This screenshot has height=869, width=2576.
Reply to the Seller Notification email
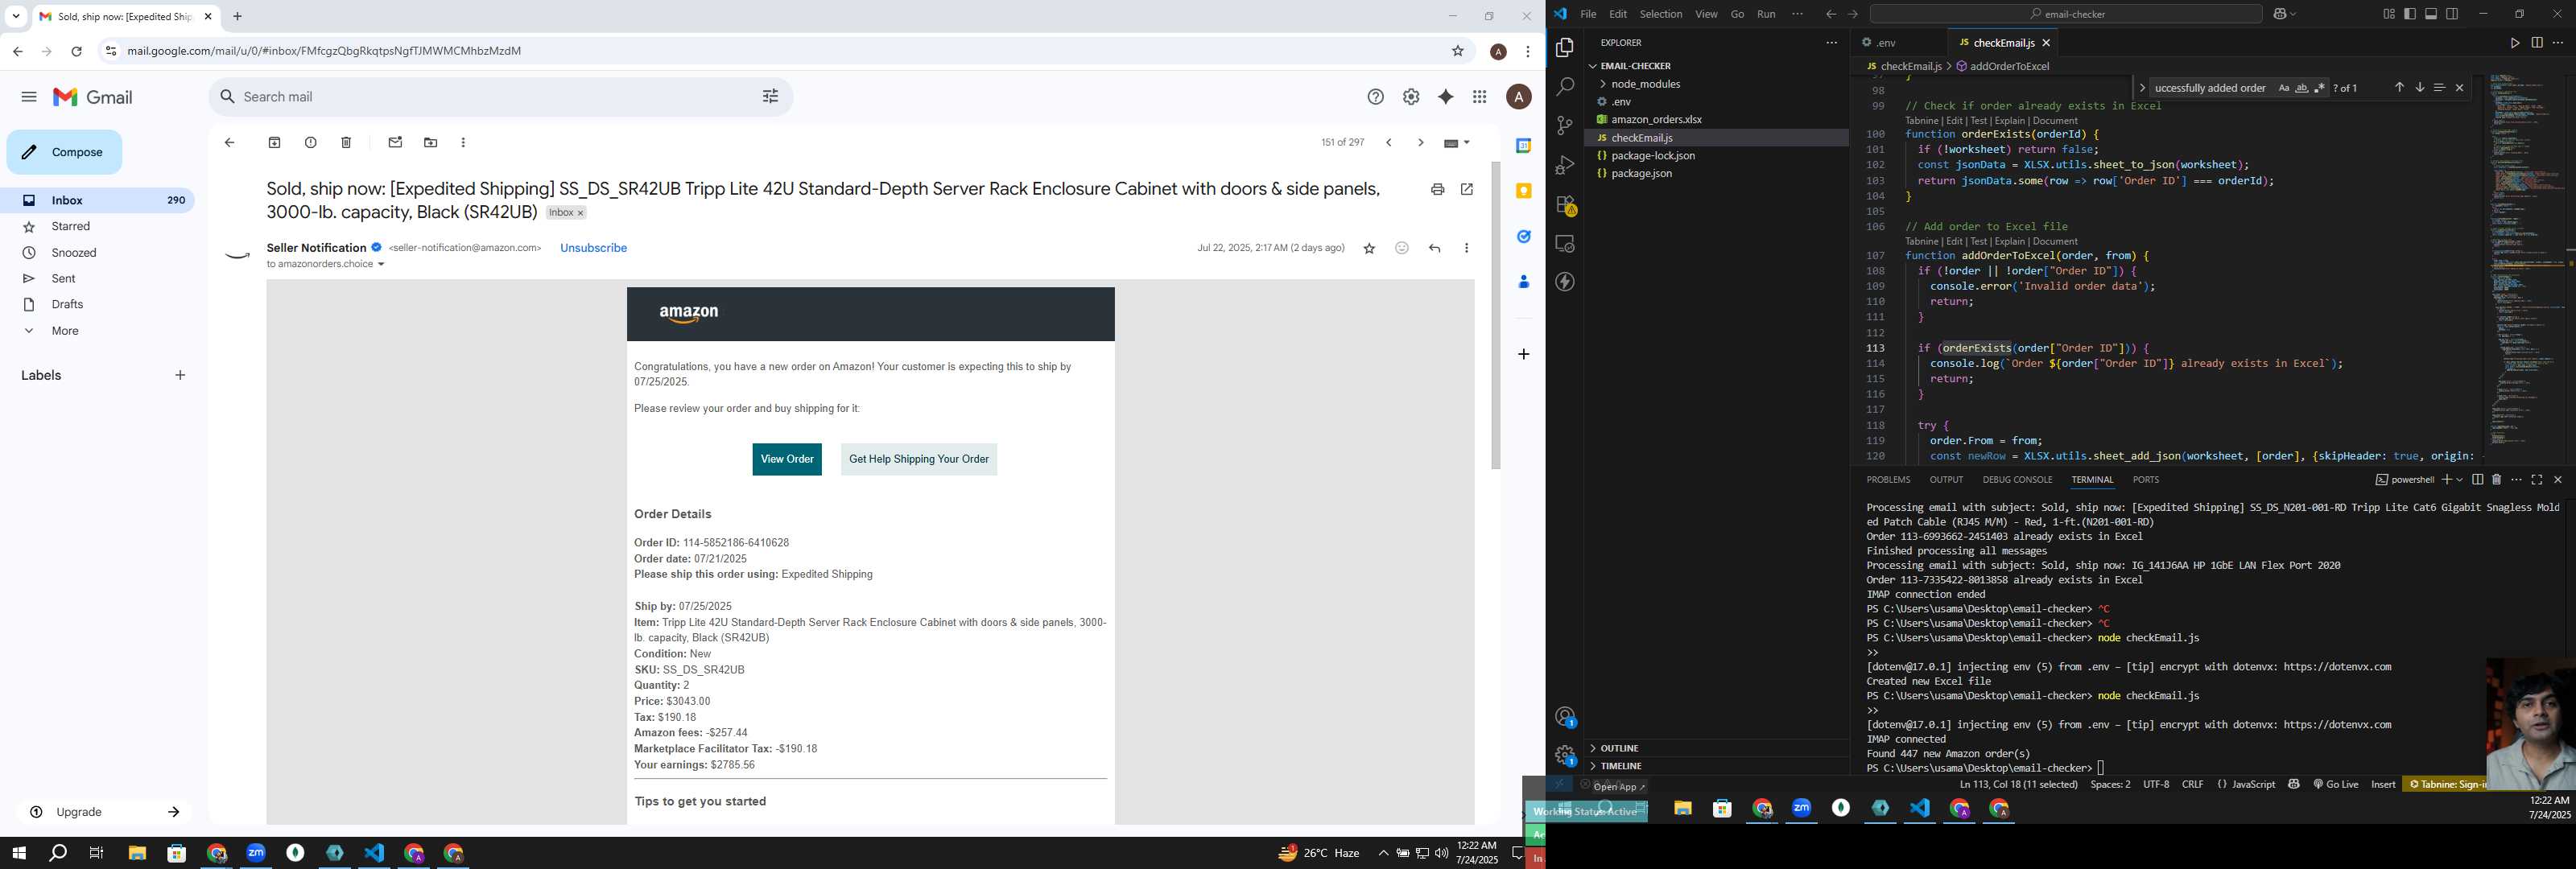[x=1434, y=248]
